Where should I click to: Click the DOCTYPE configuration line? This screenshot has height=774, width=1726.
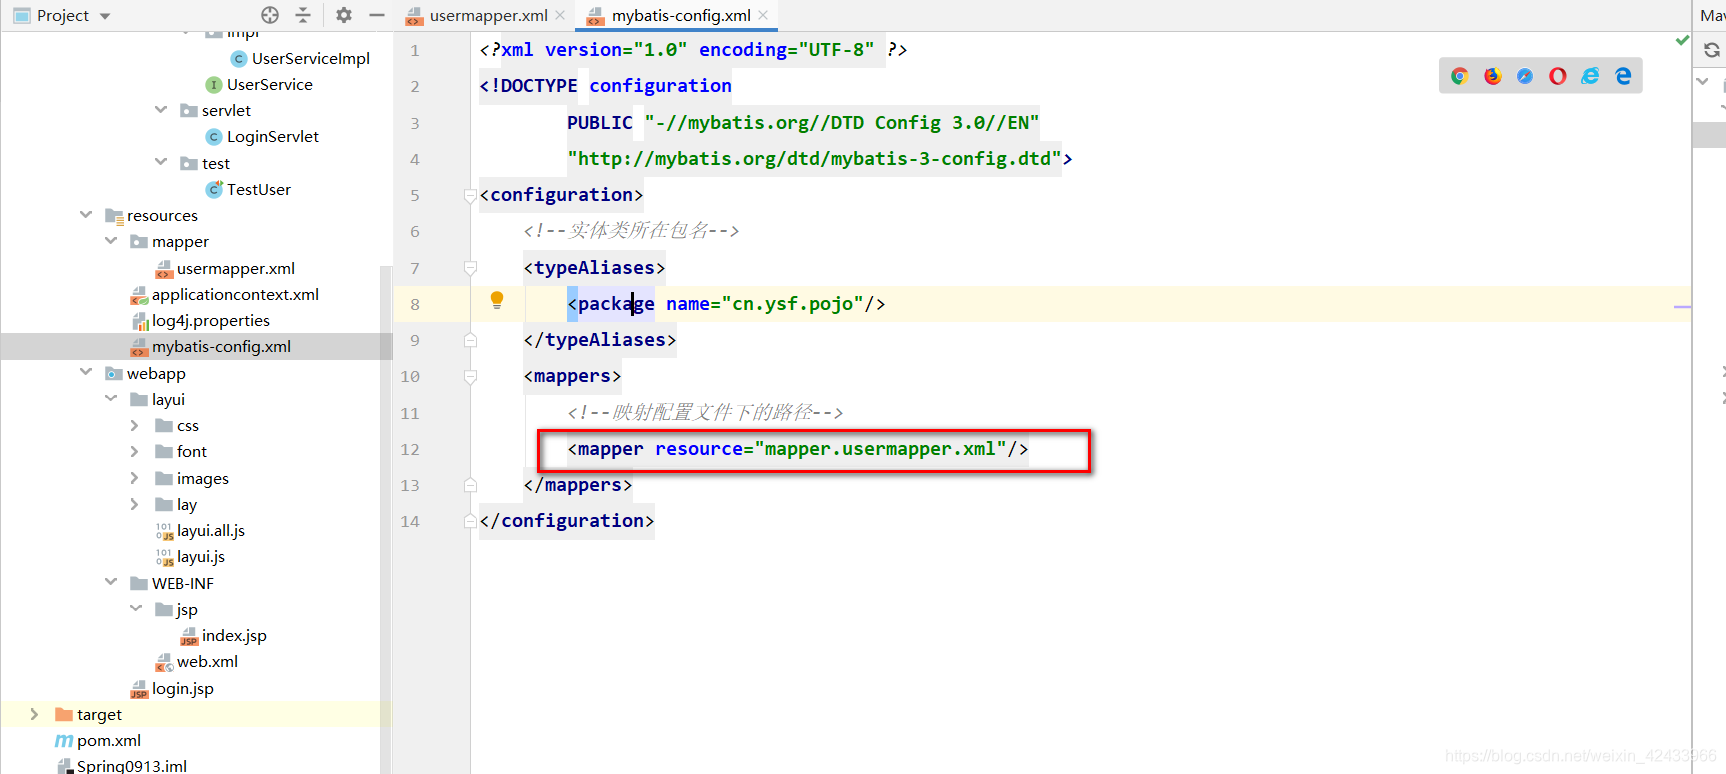pos(605,86)
